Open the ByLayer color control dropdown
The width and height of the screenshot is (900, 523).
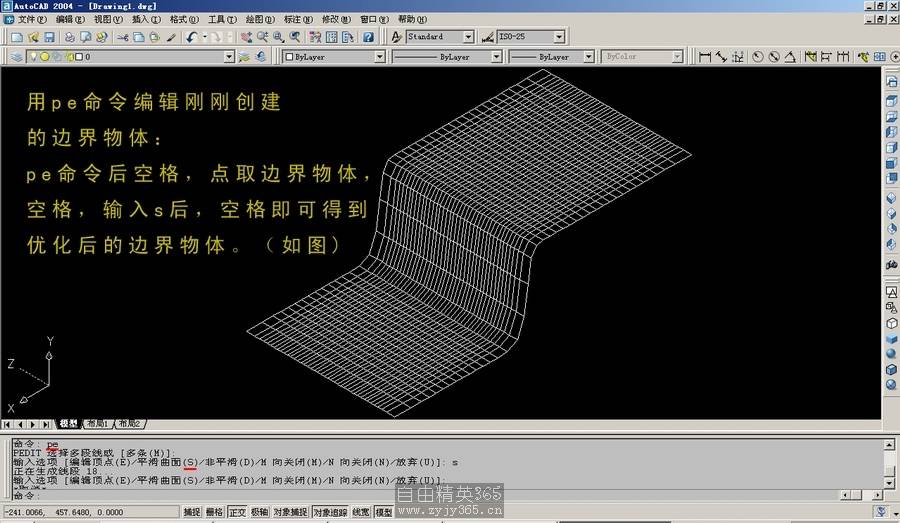click(x=379, y=57)
